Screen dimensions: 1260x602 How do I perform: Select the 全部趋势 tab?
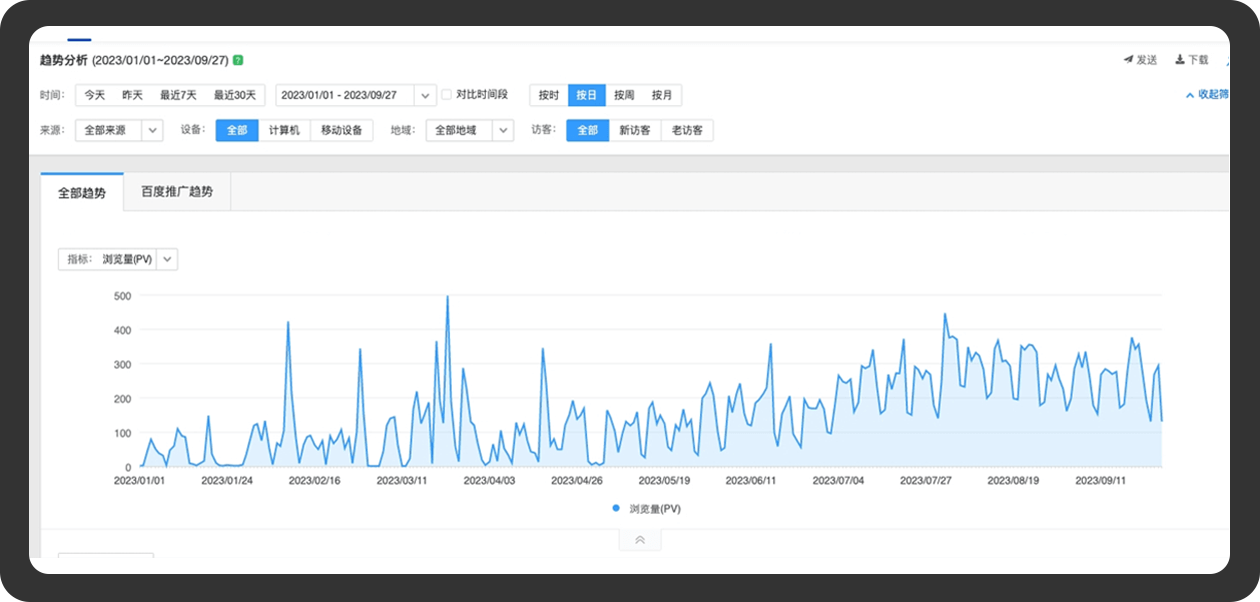tap(82, 192)
